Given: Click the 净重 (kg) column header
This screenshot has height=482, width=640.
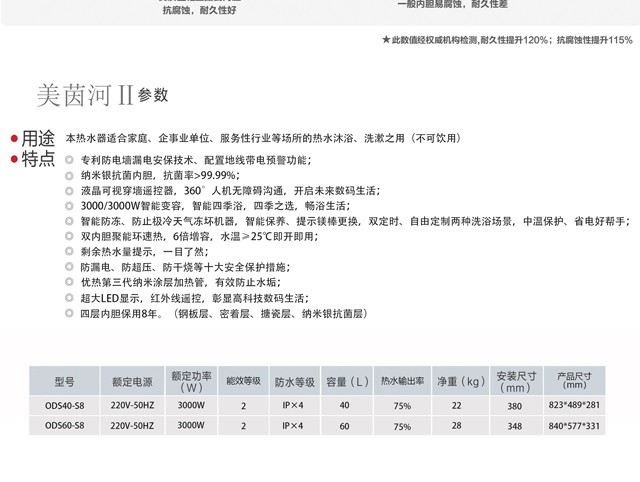Looking at the screenshot, I should pyautogui.click(x=460, y=381).
